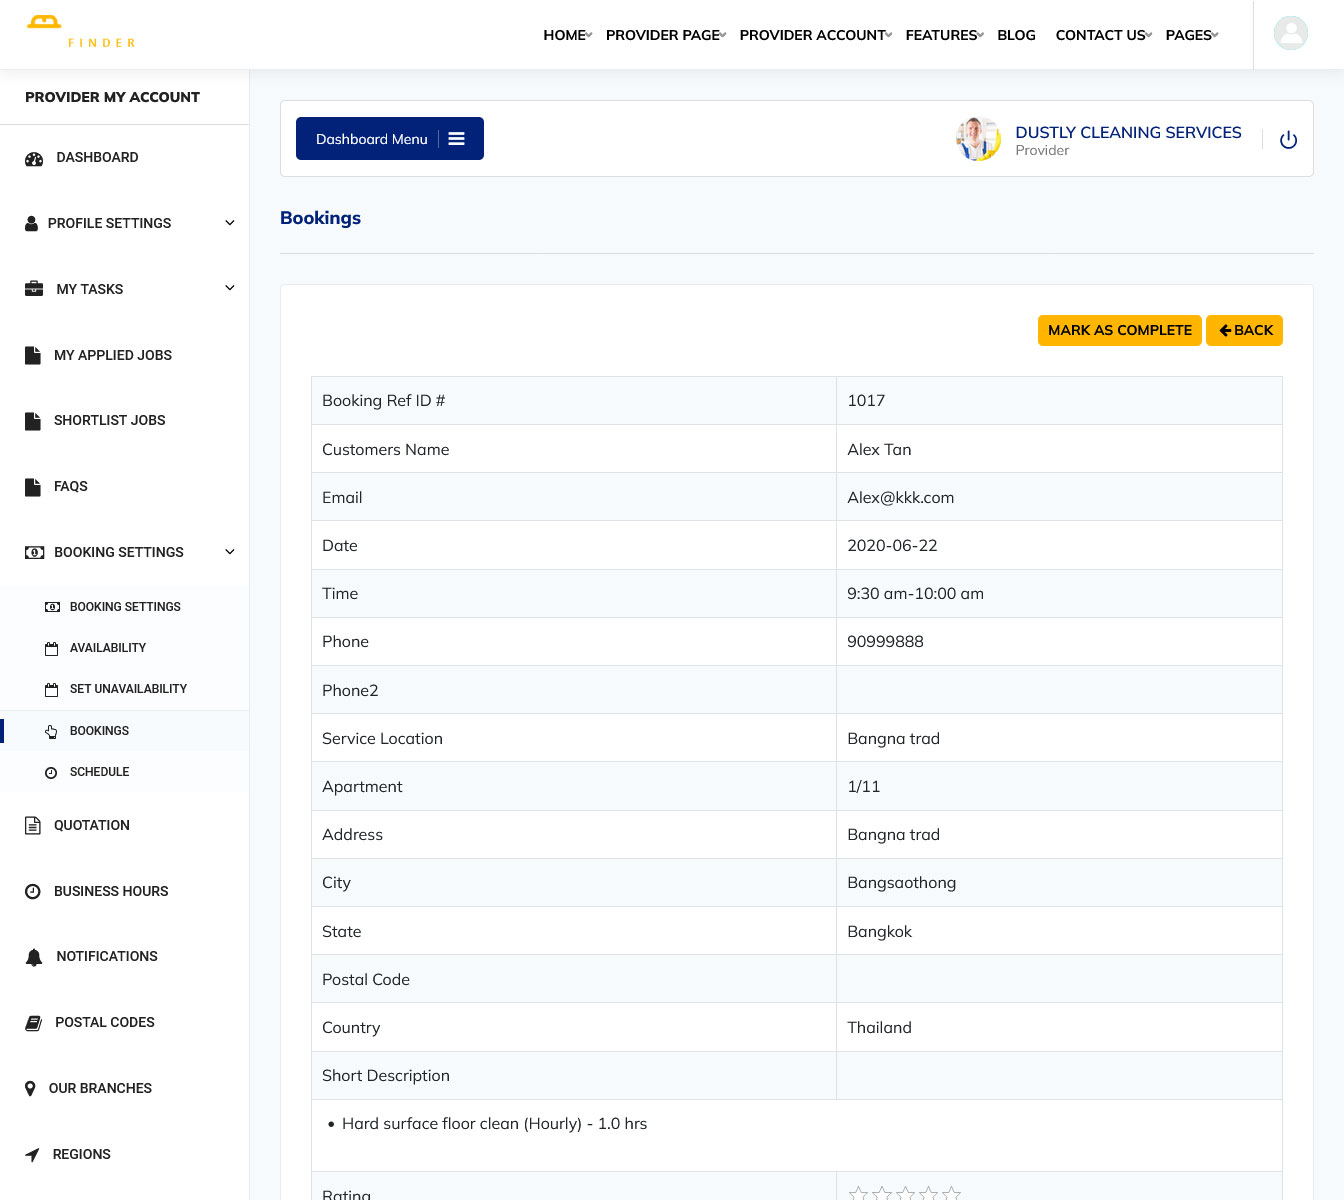1344x1200 pixels.
Task: Open the Provider Account menu
Action: [815, 35]
